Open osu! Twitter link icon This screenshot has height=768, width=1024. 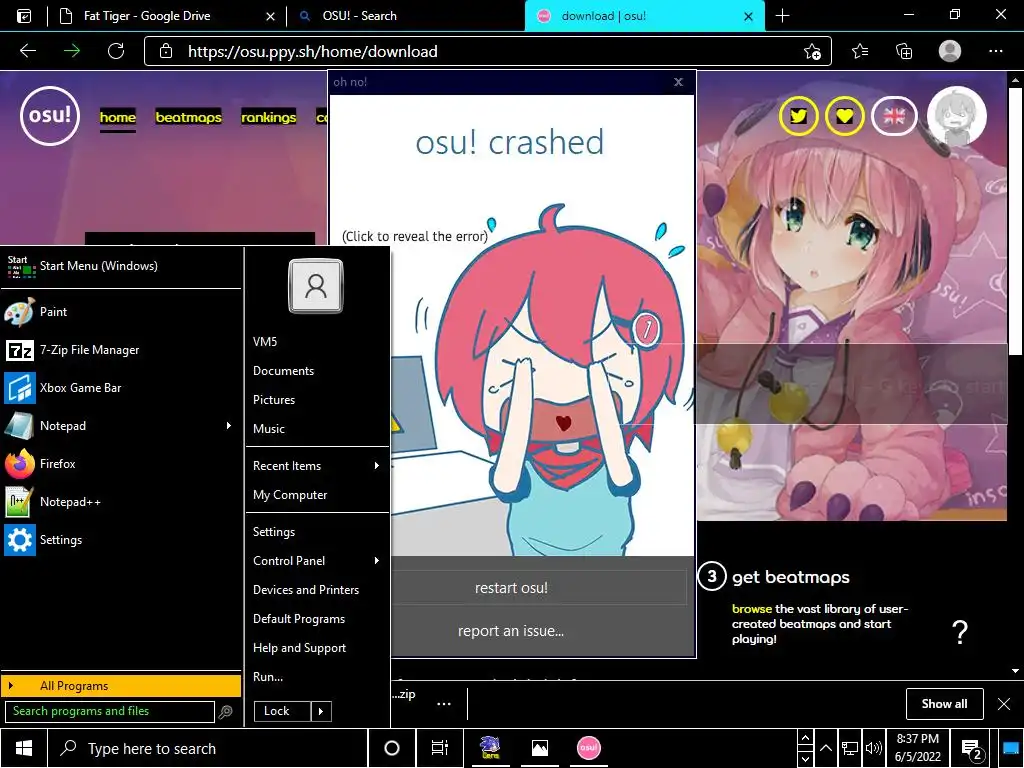(x=798, y=116)
